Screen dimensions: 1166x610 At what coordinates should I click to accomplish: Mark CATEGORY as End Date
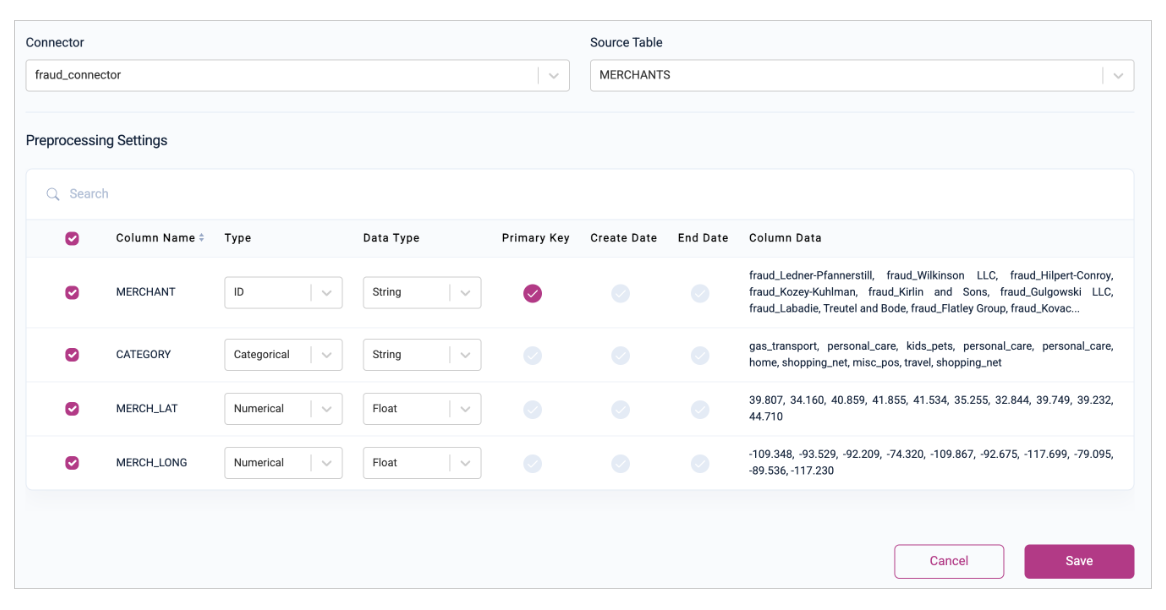click(700, 356)
